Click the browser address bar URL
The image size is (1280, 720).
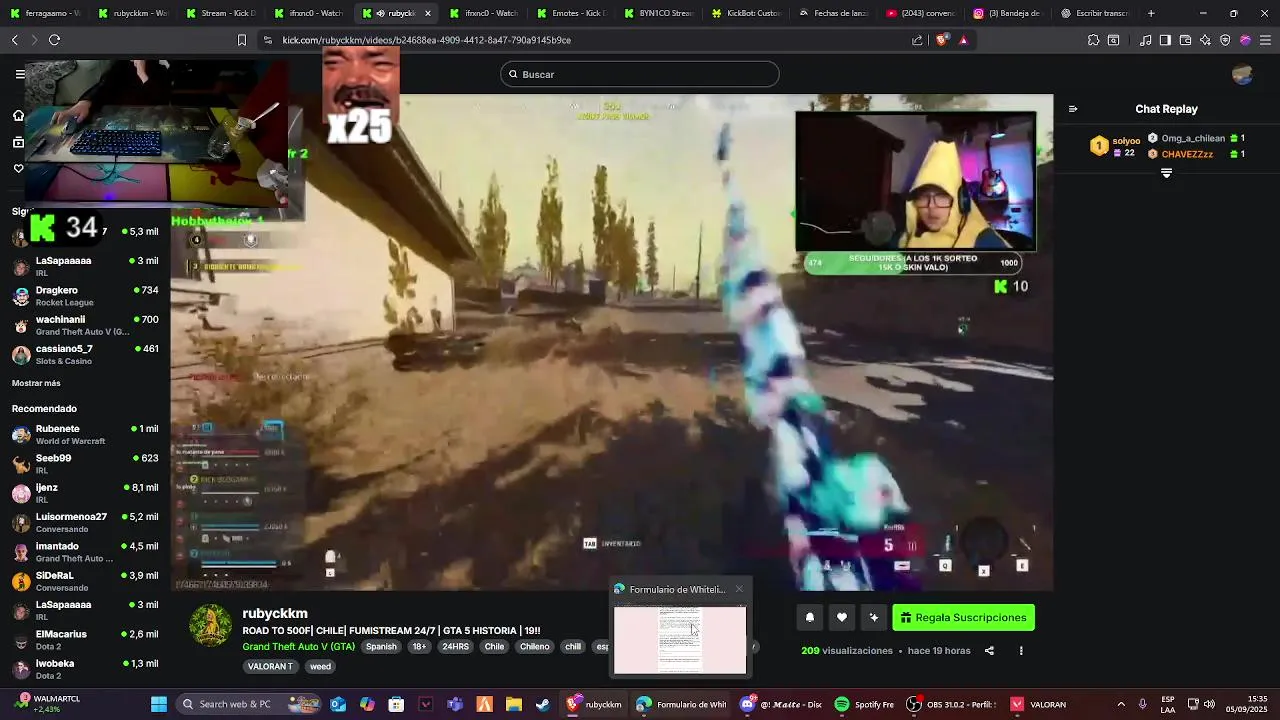(426, 40)
